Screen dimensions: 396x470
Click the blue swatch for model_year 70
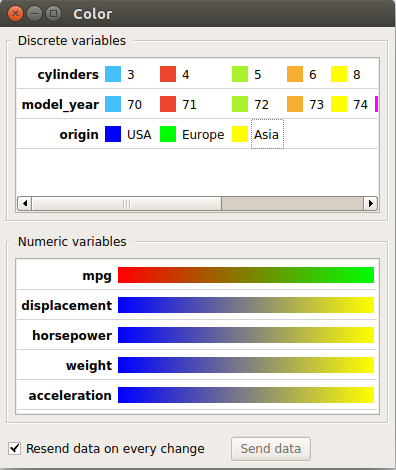click(x=113, y=104)
